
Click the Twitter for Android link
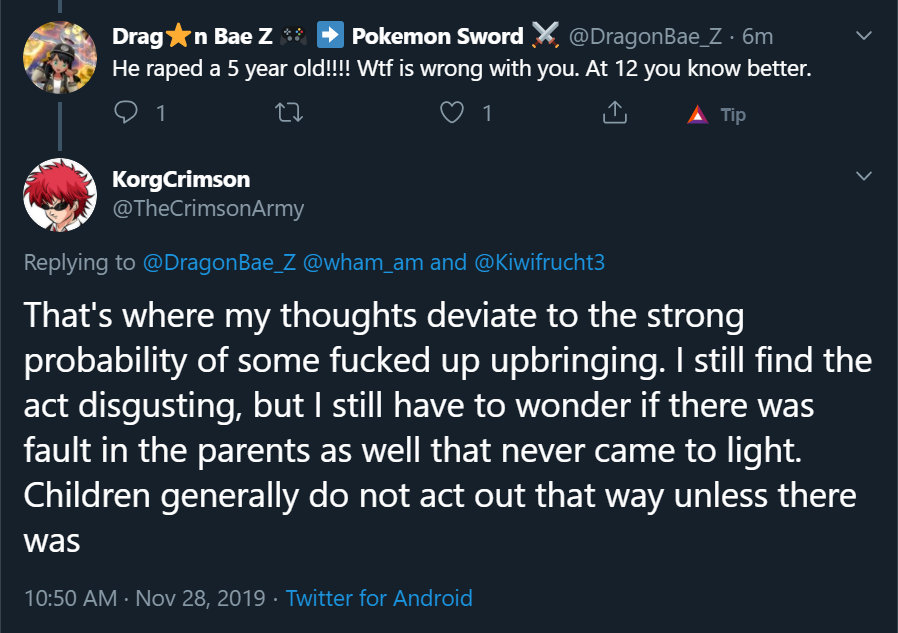click(379, 598)
